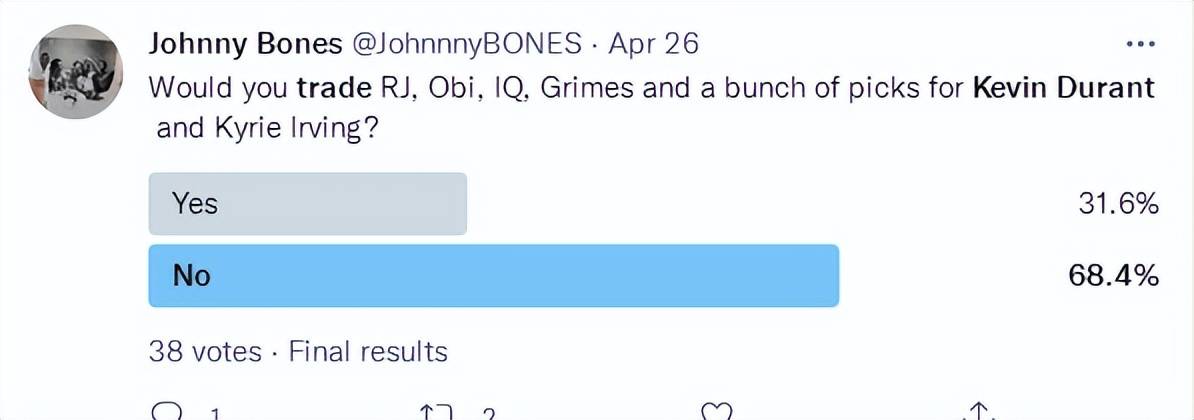Click the retweet arrows icon

click(438, 412)
